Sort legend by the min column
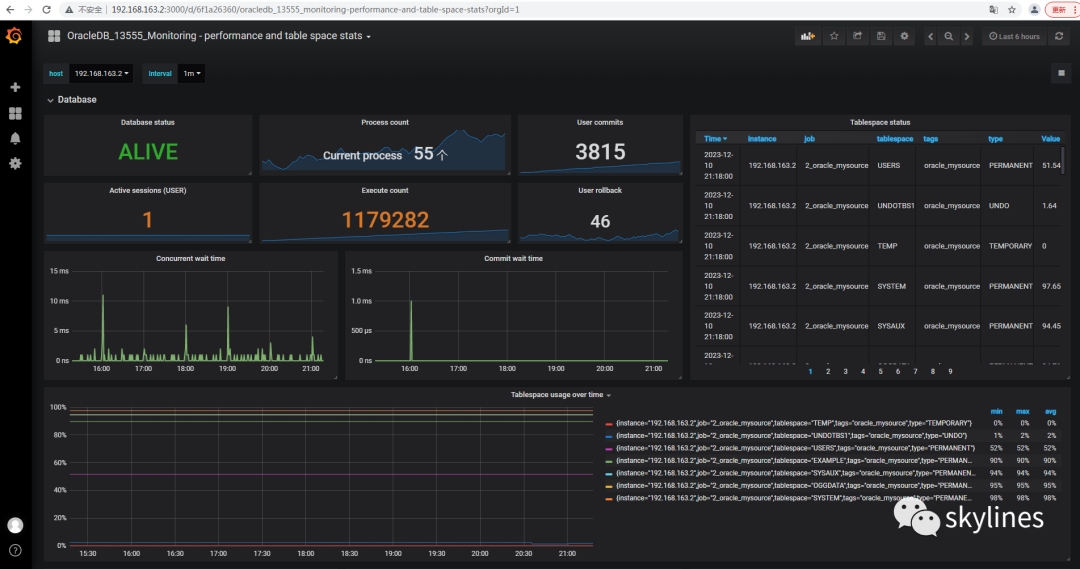 click(x=997, y=411)
